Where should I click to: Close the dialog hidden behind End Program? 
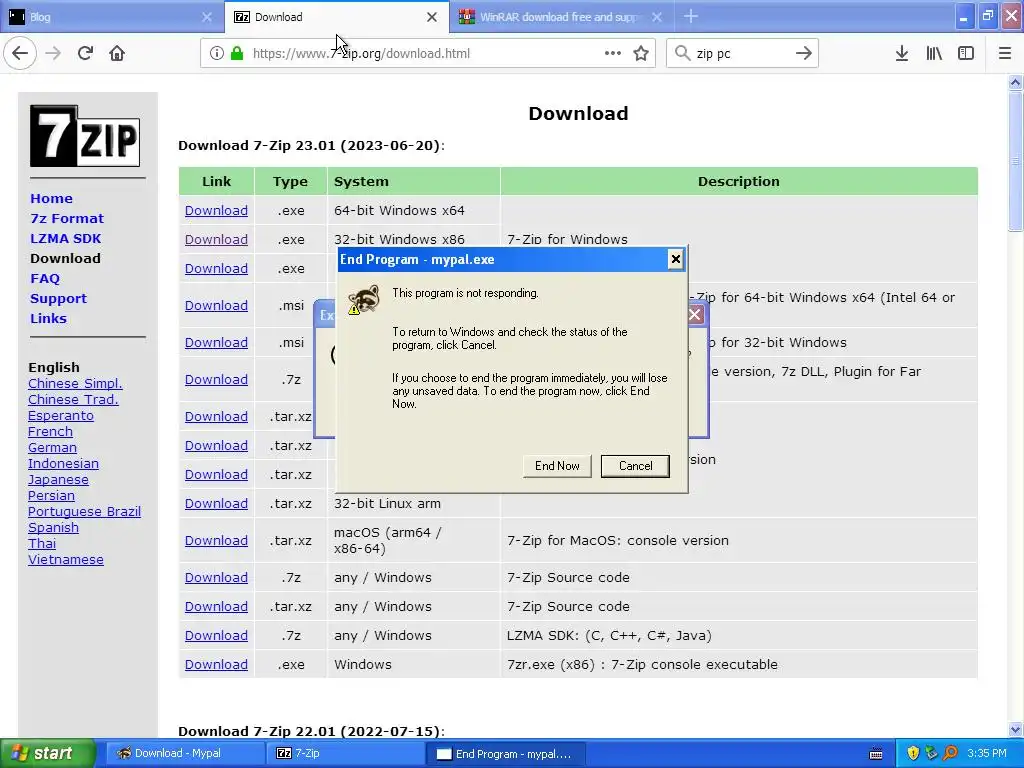pyautogui.click(x=695, y=315)
